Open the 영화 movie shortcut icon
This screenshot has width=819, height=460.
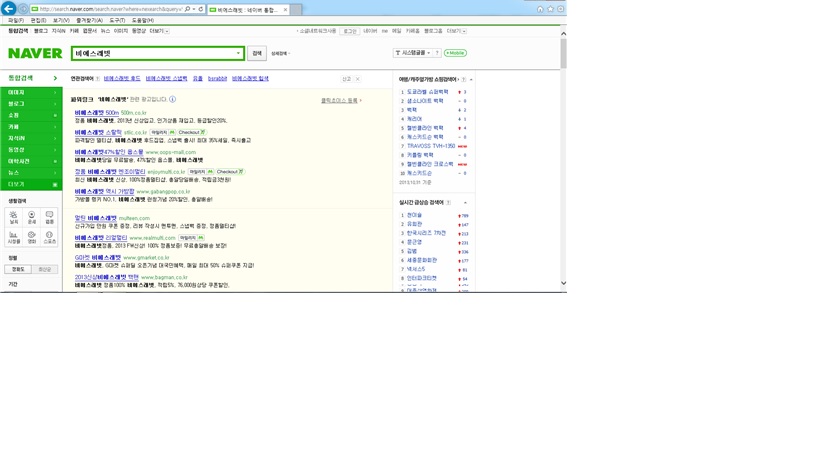(x=31, y=237)
